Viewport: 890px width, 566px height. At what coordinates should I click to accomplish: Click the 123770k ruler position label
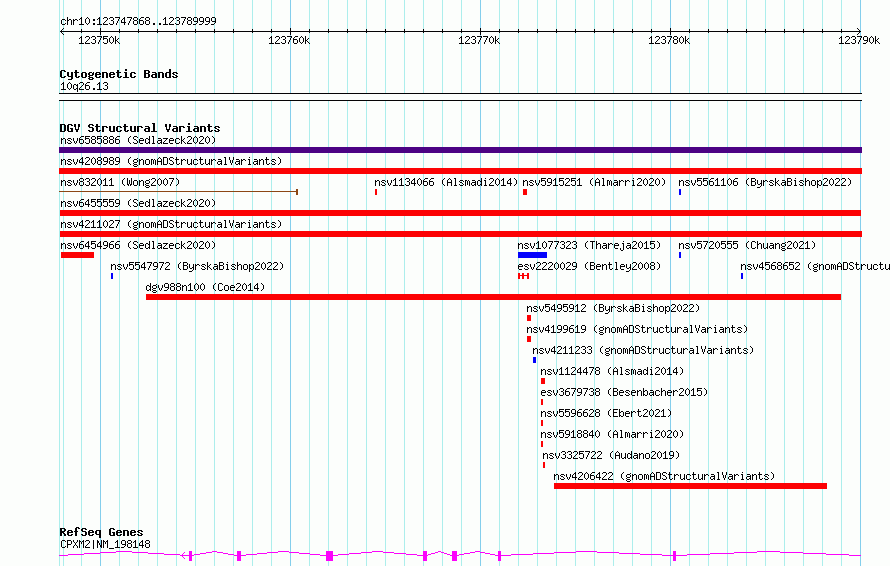479,40
